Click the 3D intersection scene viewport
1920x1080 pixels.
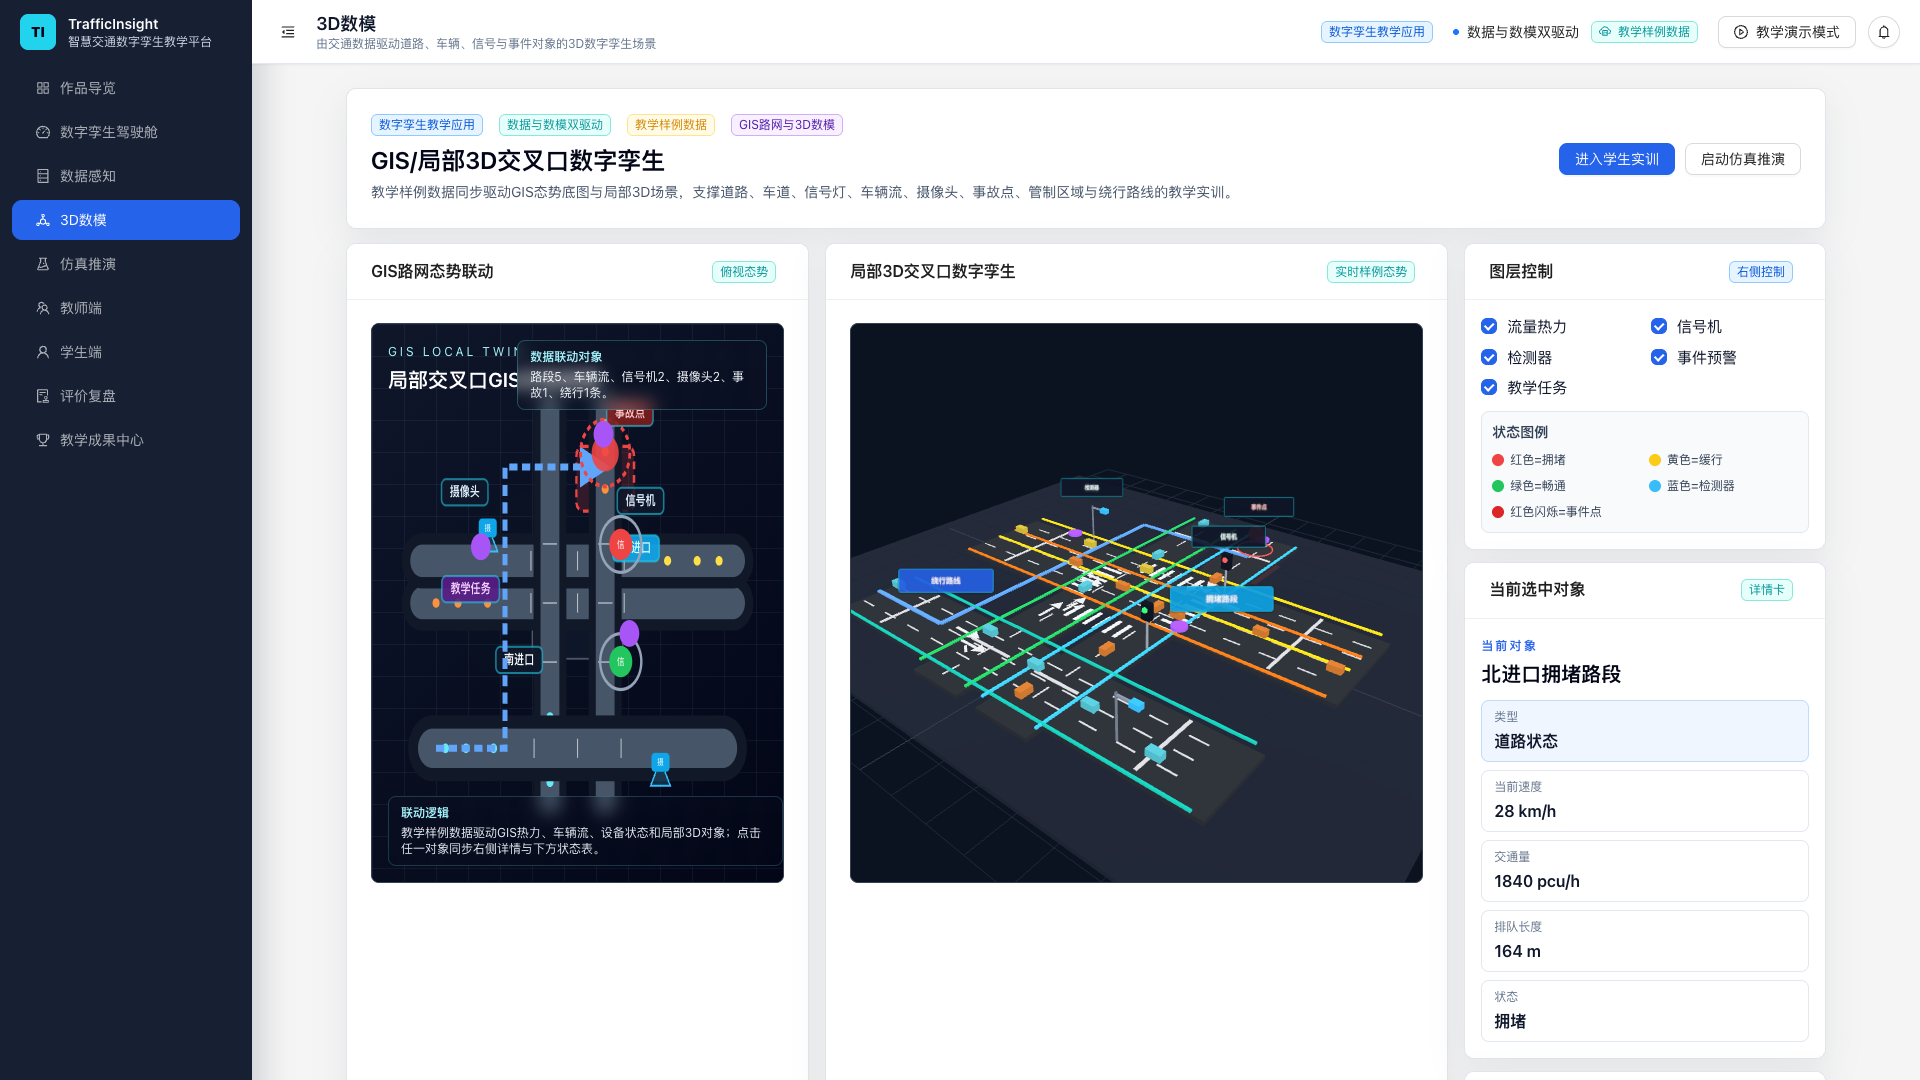tap(1136, 603)
